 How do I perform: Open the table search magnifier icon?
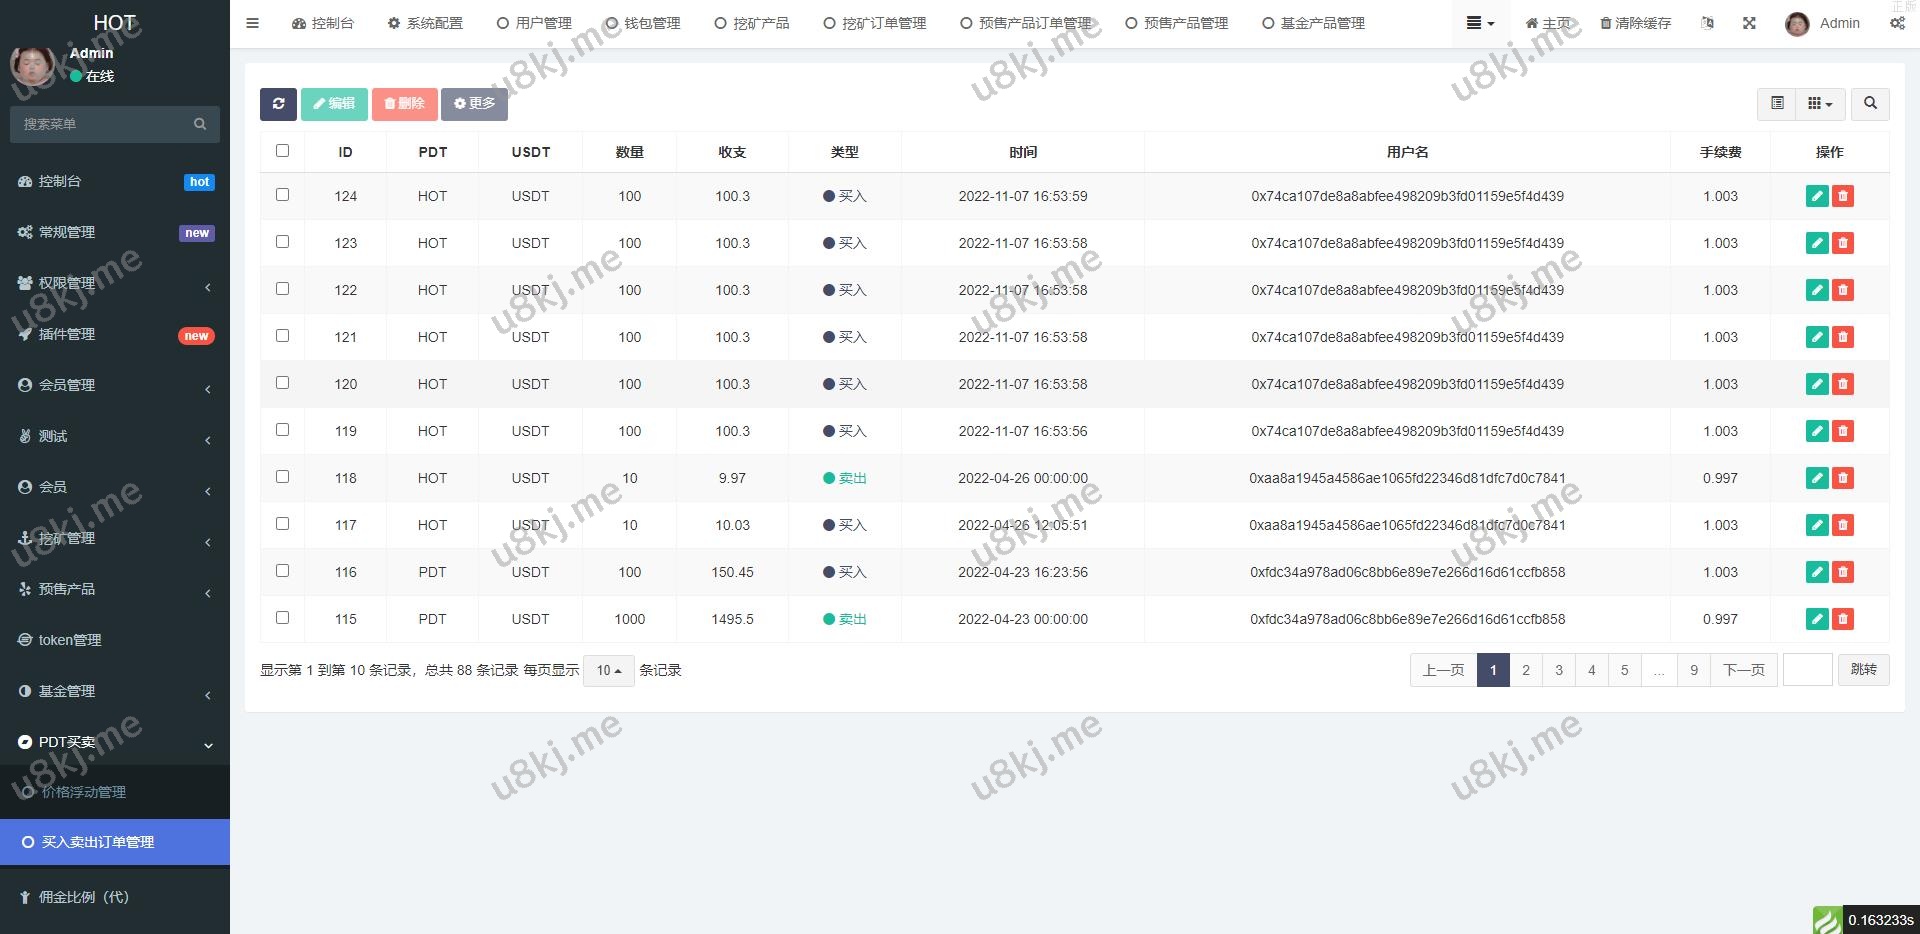click(x=1870, y=104)
